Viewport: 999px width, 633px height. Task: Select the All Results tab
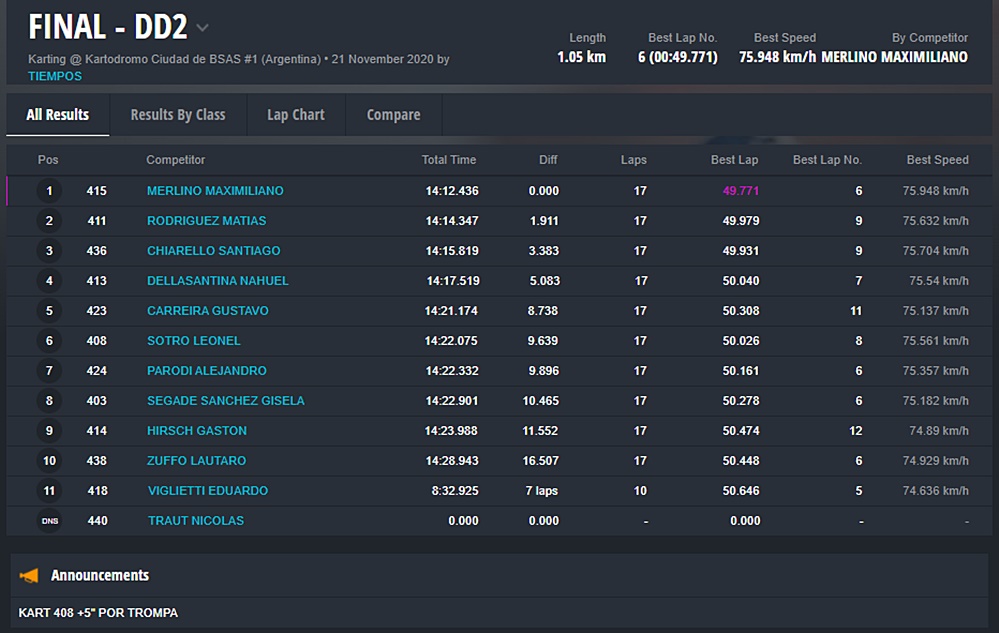tap(58, 115)
